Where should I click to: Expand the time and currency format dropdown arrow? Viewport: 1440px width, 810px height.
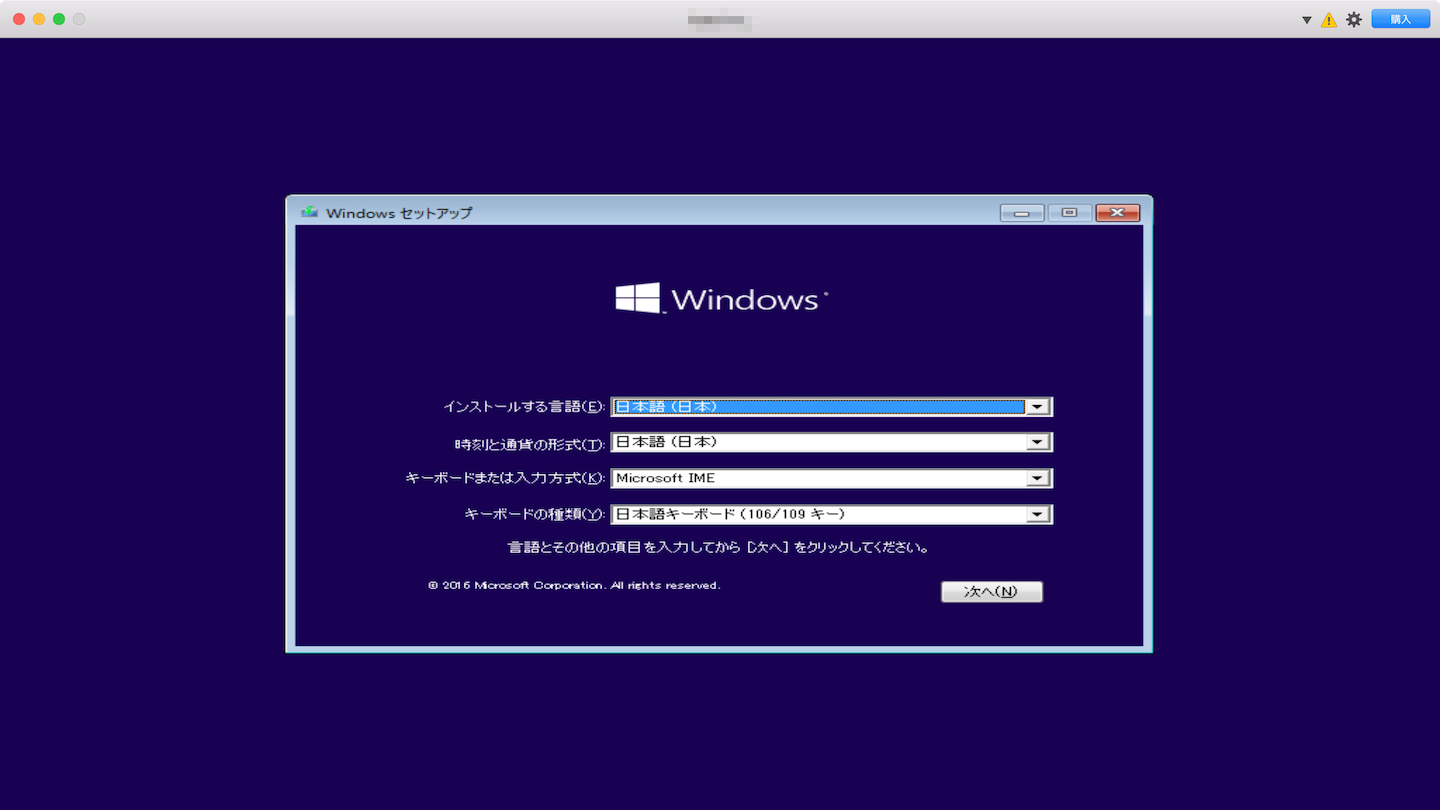click(x=1038, y=442)
